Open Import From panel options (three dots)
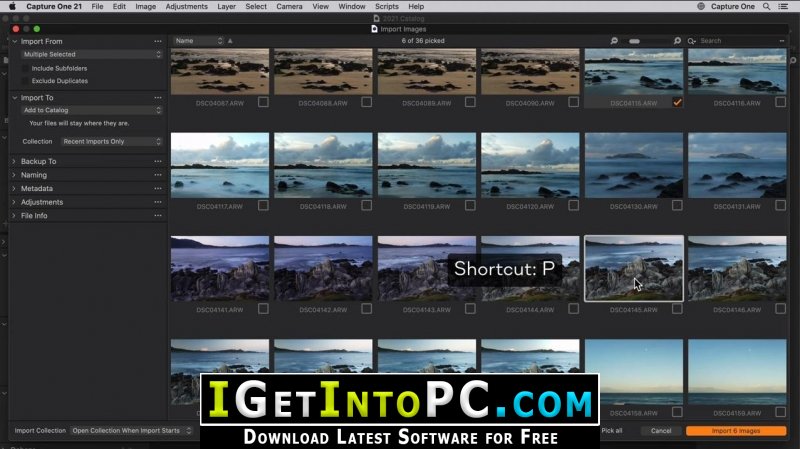This screenshot has width=800, height=449. (157, 41)
